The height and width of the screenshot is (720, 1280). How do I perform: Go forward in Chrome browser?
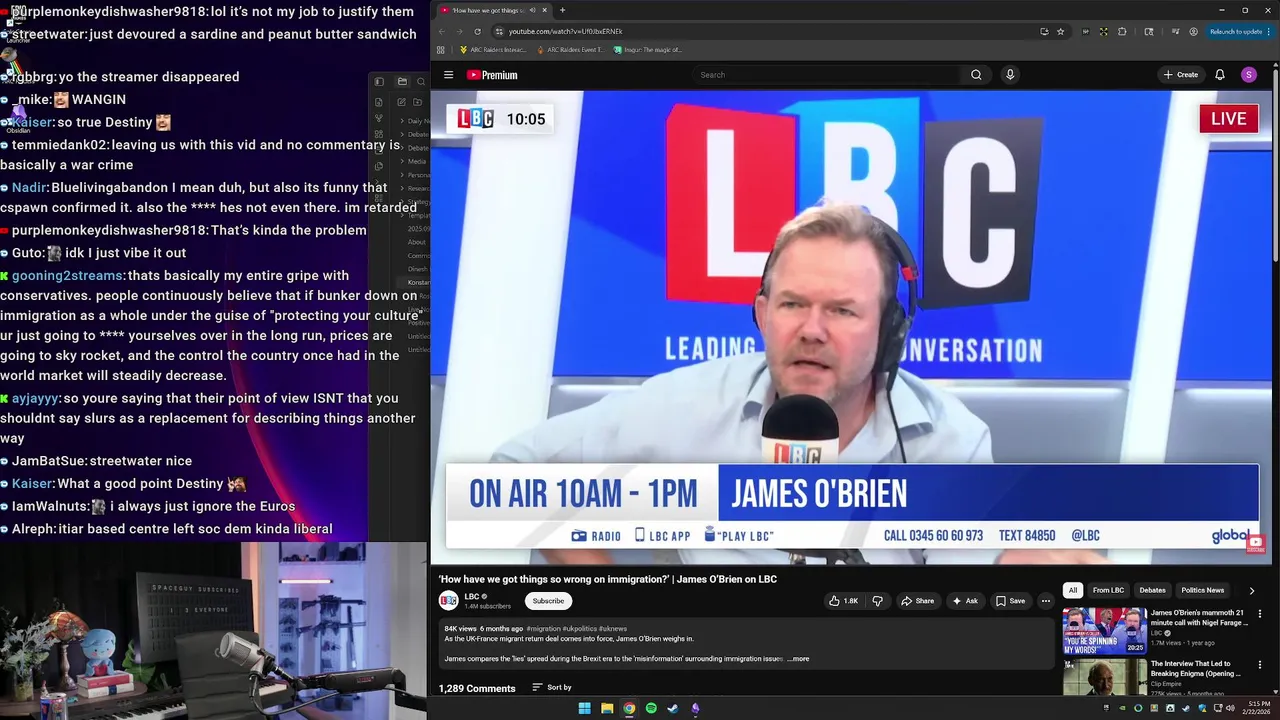459,31
